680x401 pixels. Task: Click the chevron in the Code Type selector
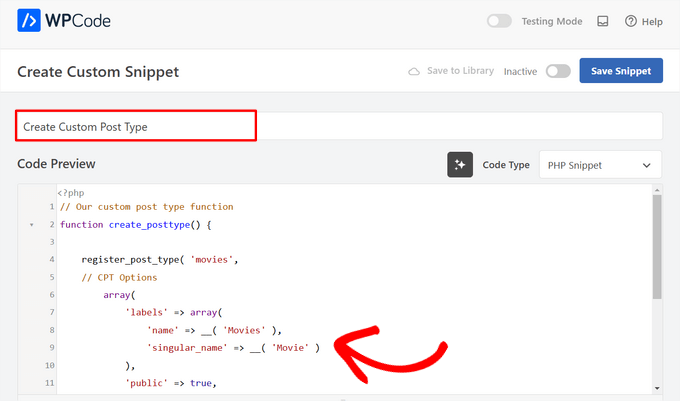pos(647,165)
